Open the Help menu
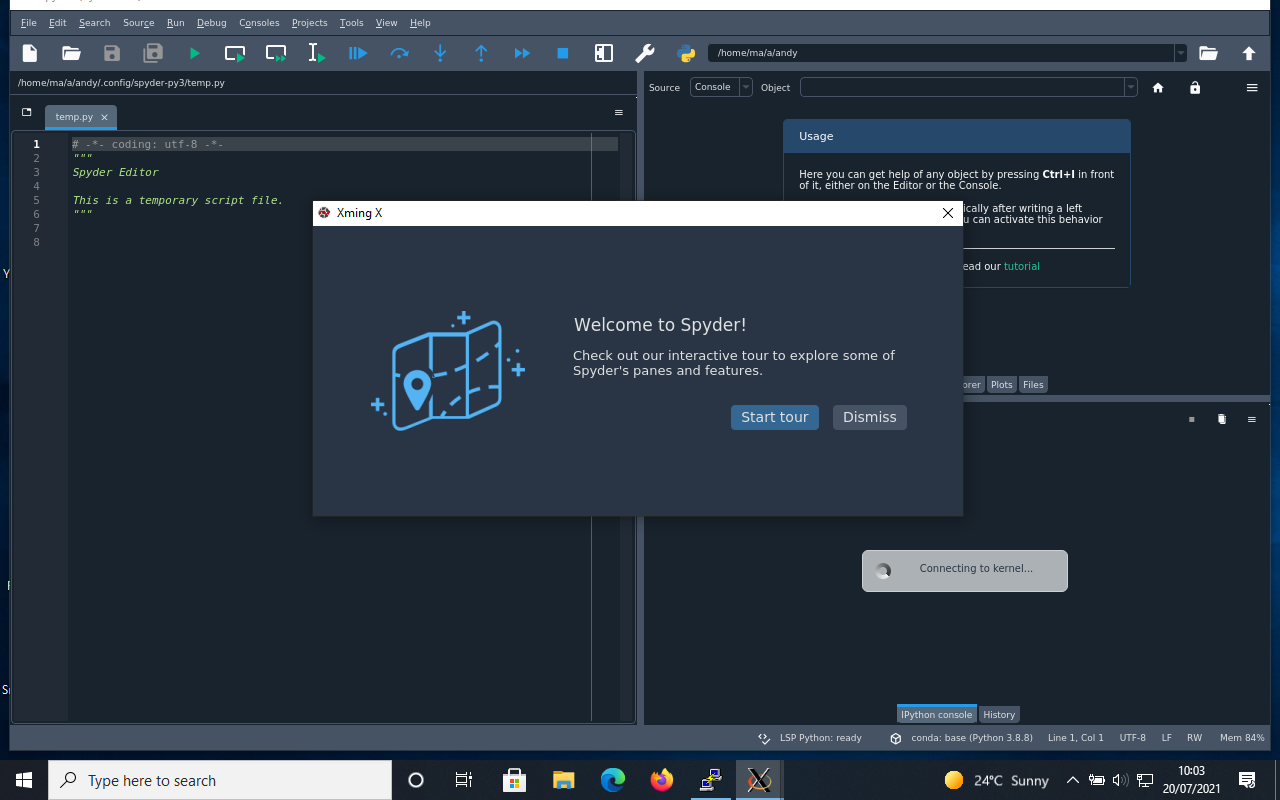The width and height of the screenshot is (1280, 800). click(x=420, y=22)
